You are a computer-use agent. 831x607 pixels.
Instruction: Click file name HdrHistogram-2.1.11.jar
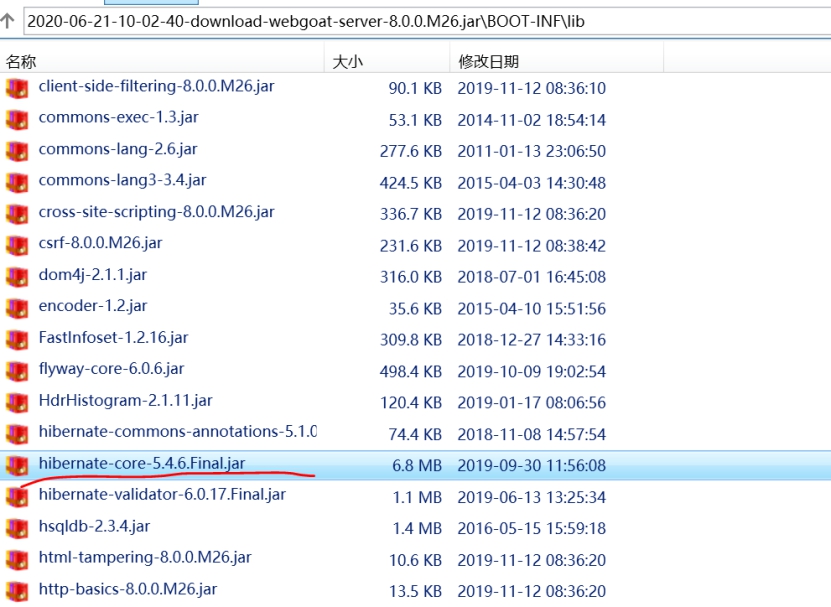coord(125,400)
